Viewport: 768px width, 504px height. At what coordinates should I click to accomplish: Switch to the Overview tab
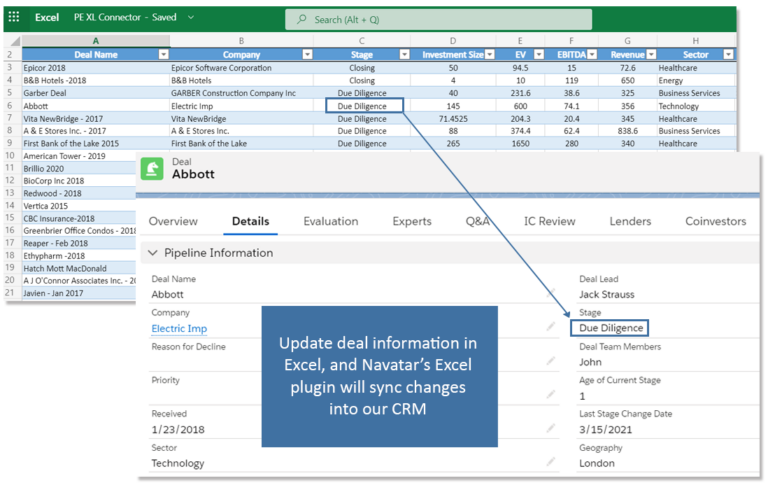pos(173,221)
